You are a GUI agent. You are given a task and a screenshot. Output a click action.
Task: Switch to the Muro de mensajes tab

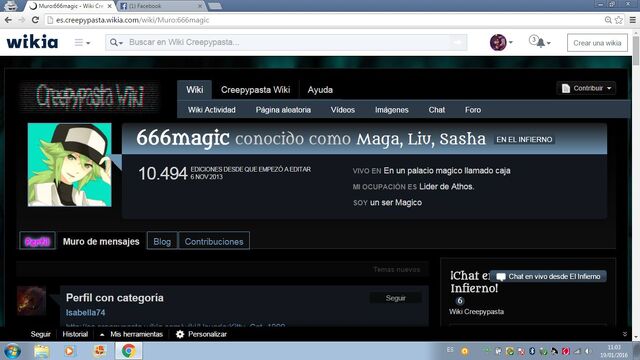101,241
